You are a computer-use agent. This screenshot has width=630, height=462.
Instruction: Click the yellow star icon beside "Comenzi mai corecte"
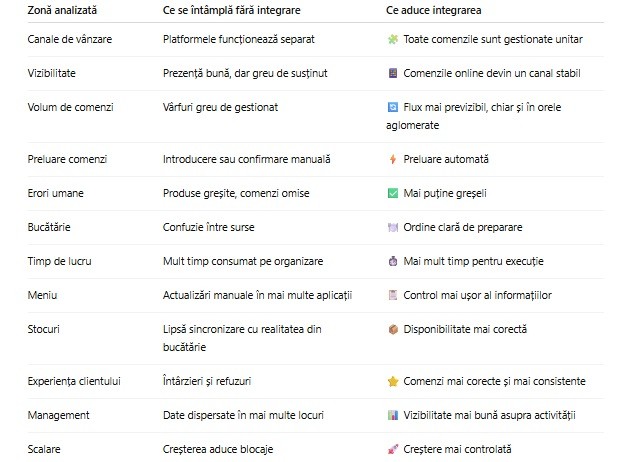coord(392,381)
